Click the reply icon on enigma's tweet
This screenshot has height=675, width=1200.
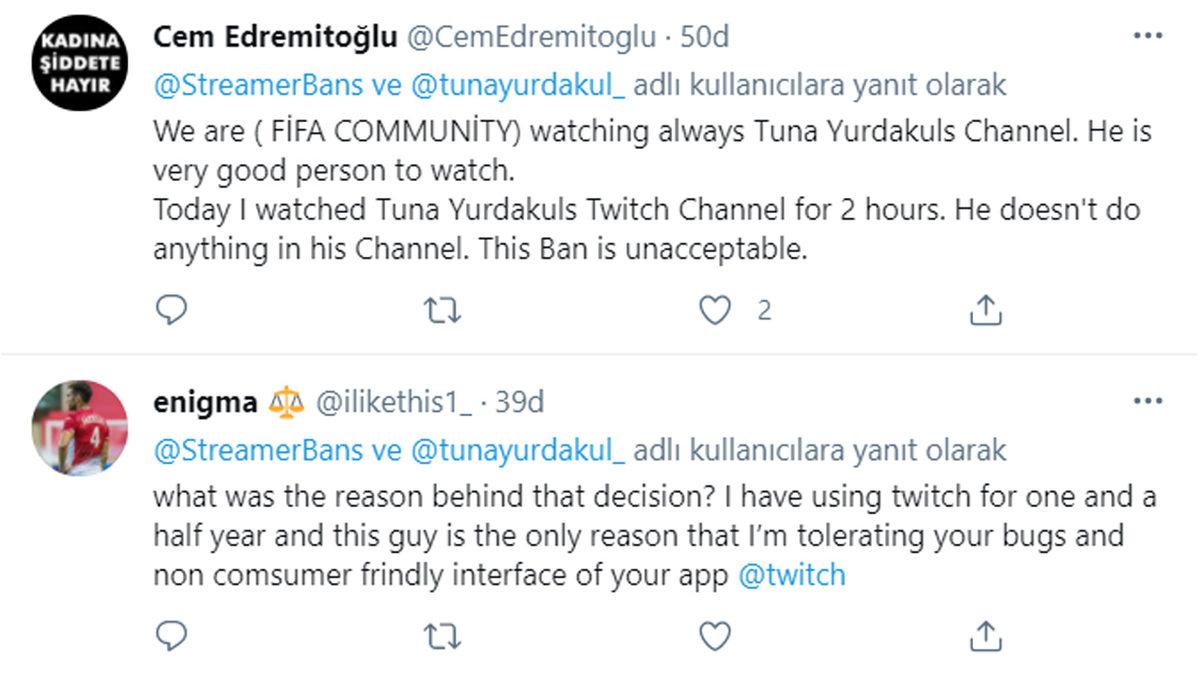coord(173,633)
